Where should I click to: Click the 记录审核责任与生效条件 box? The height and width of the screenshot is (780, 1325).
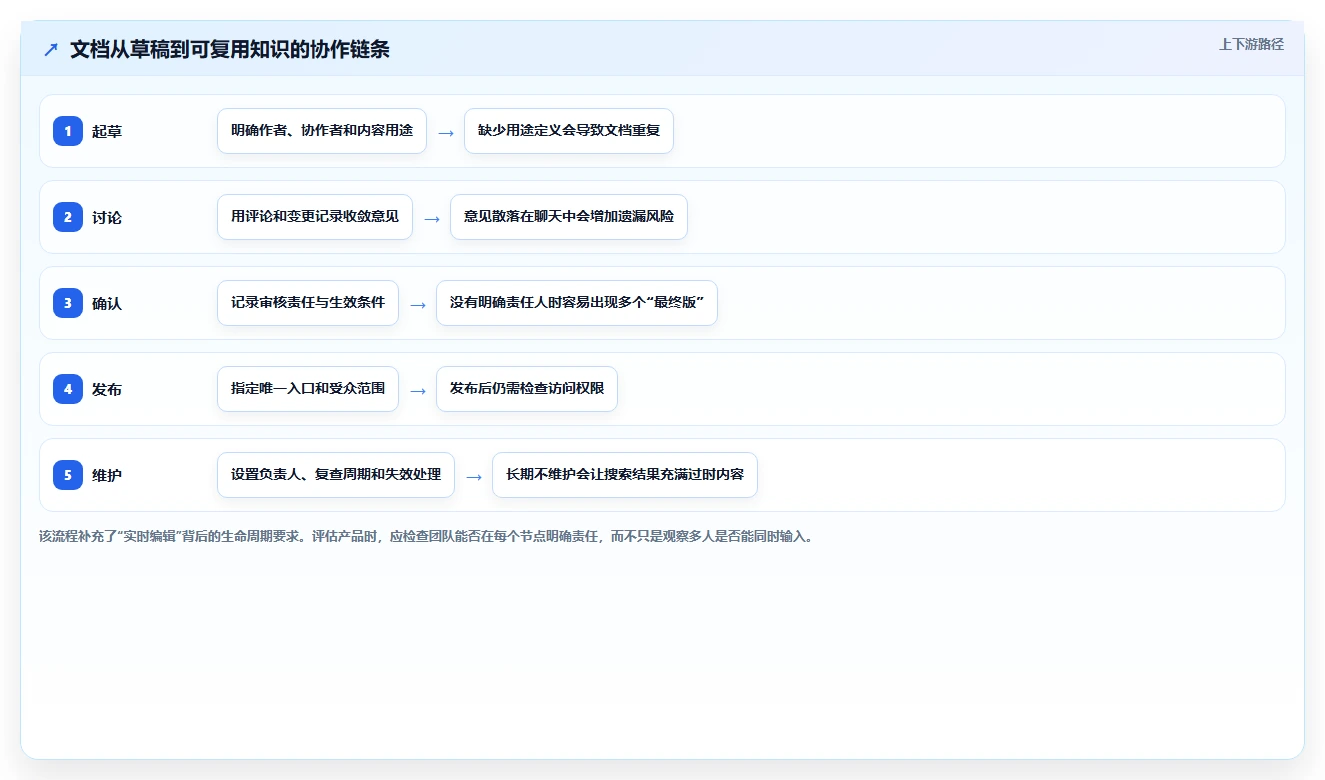click(x=308, y=303)
